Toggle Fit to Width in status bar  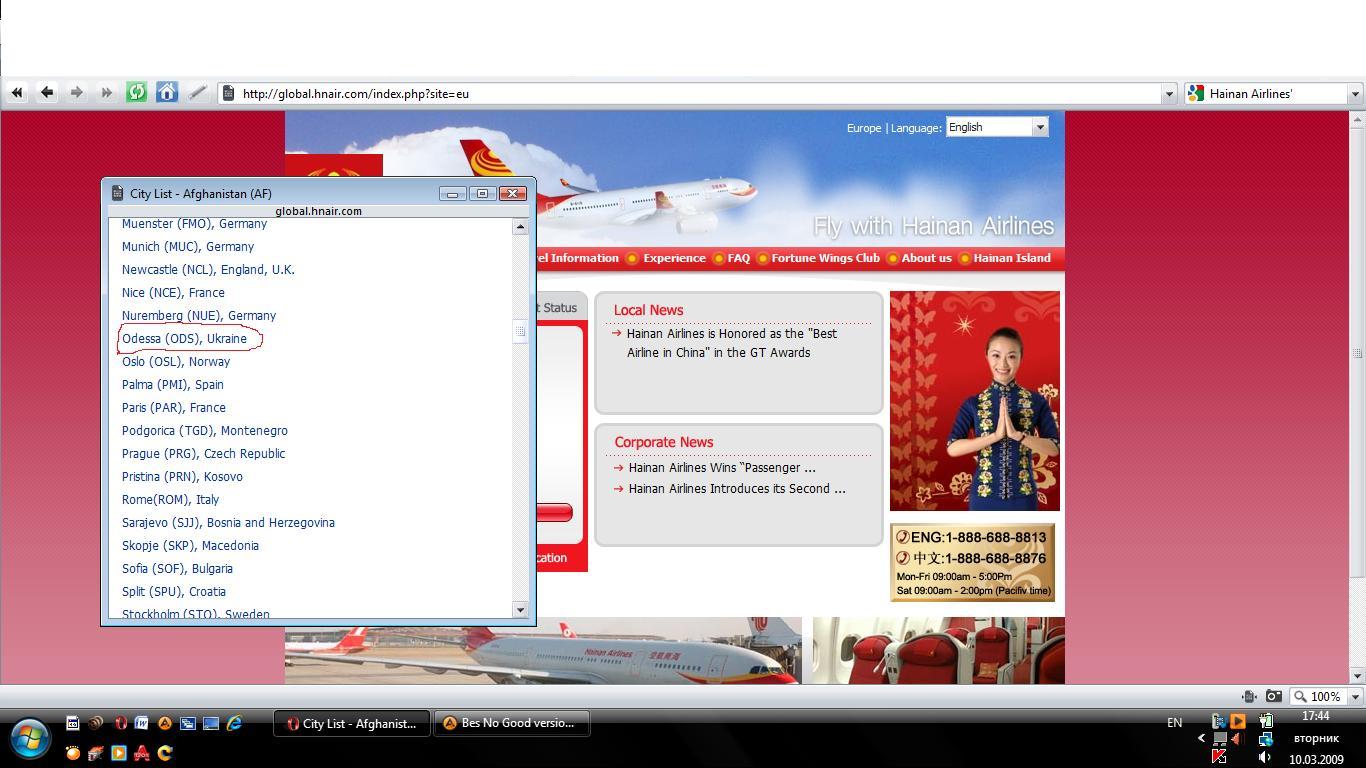pos(1249,696)
